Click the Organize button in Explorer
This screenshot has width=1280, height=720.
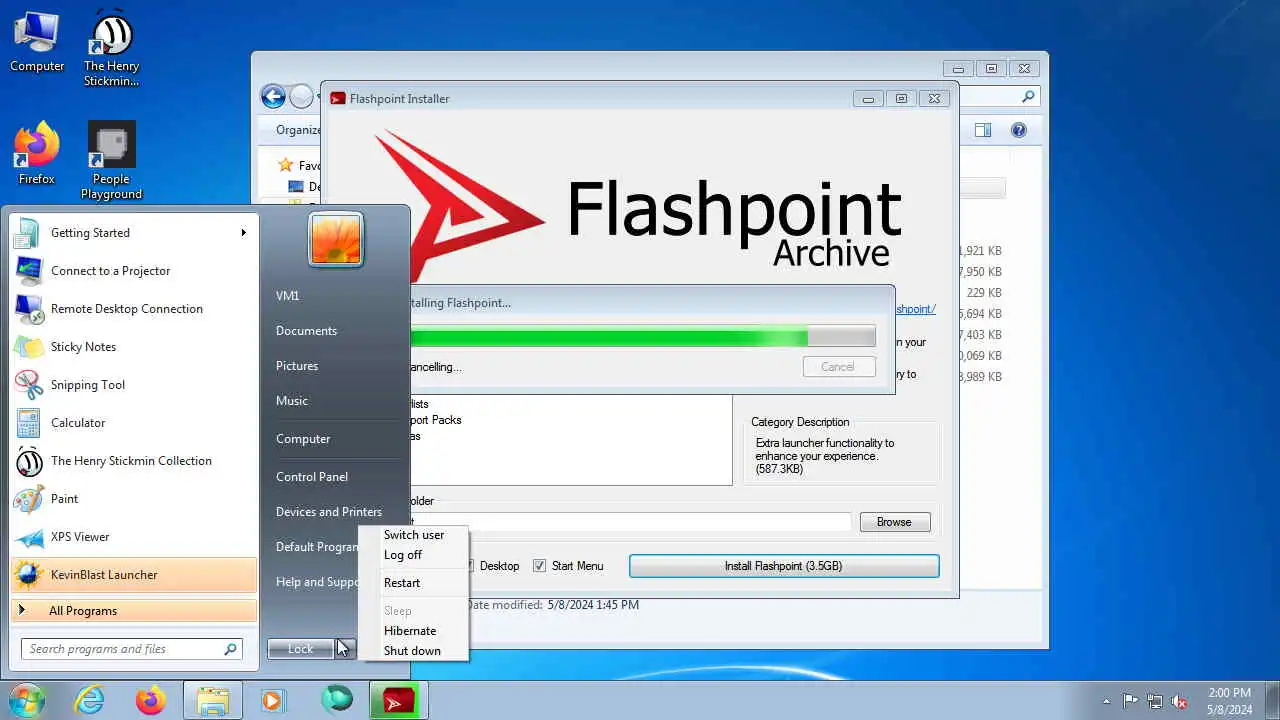(299, 130)
